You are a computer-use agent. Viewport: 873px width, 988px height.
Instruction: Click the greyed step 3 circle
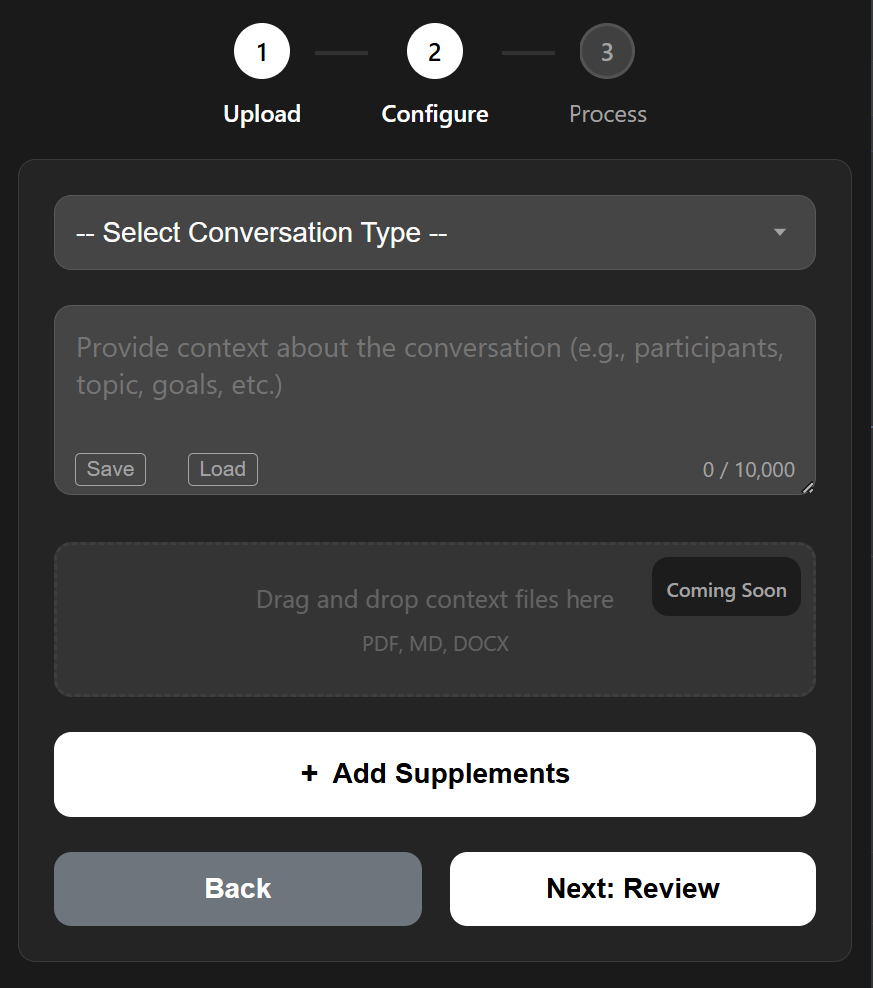pyautogui.click(x=607, y=52)
